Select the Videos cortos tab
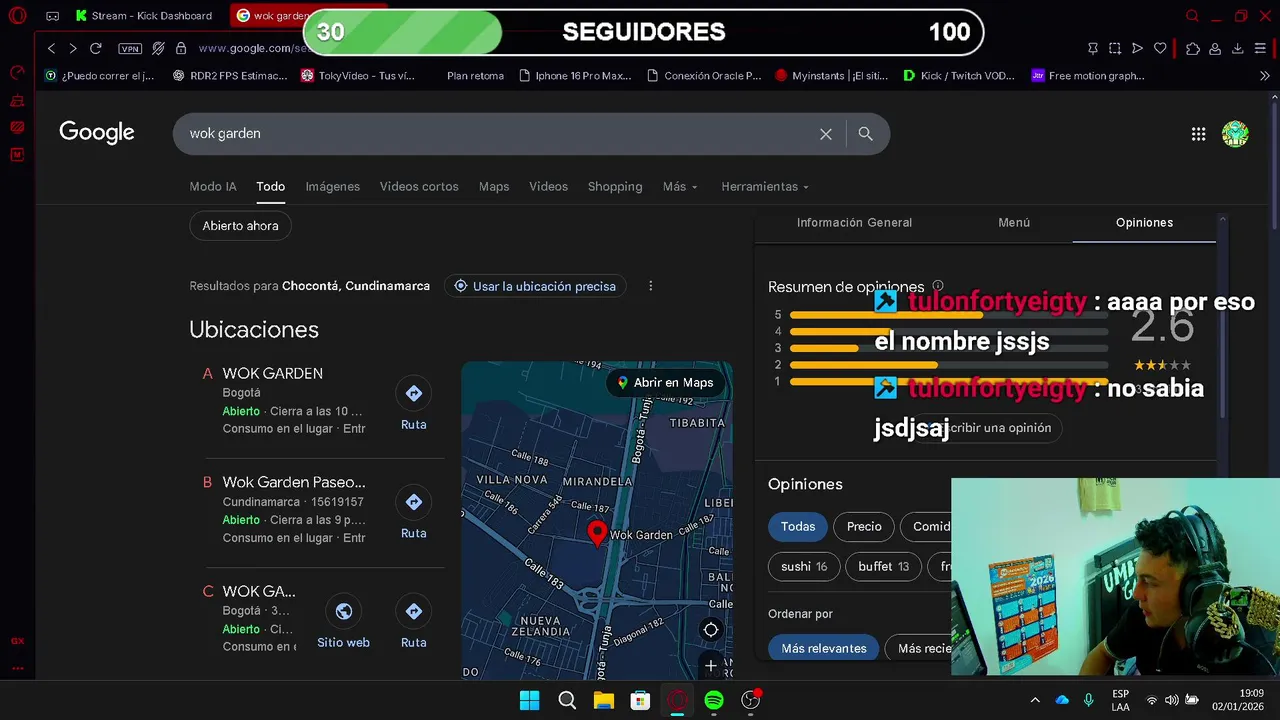The height and width of the screenshot is (720, 1280). 419,187
